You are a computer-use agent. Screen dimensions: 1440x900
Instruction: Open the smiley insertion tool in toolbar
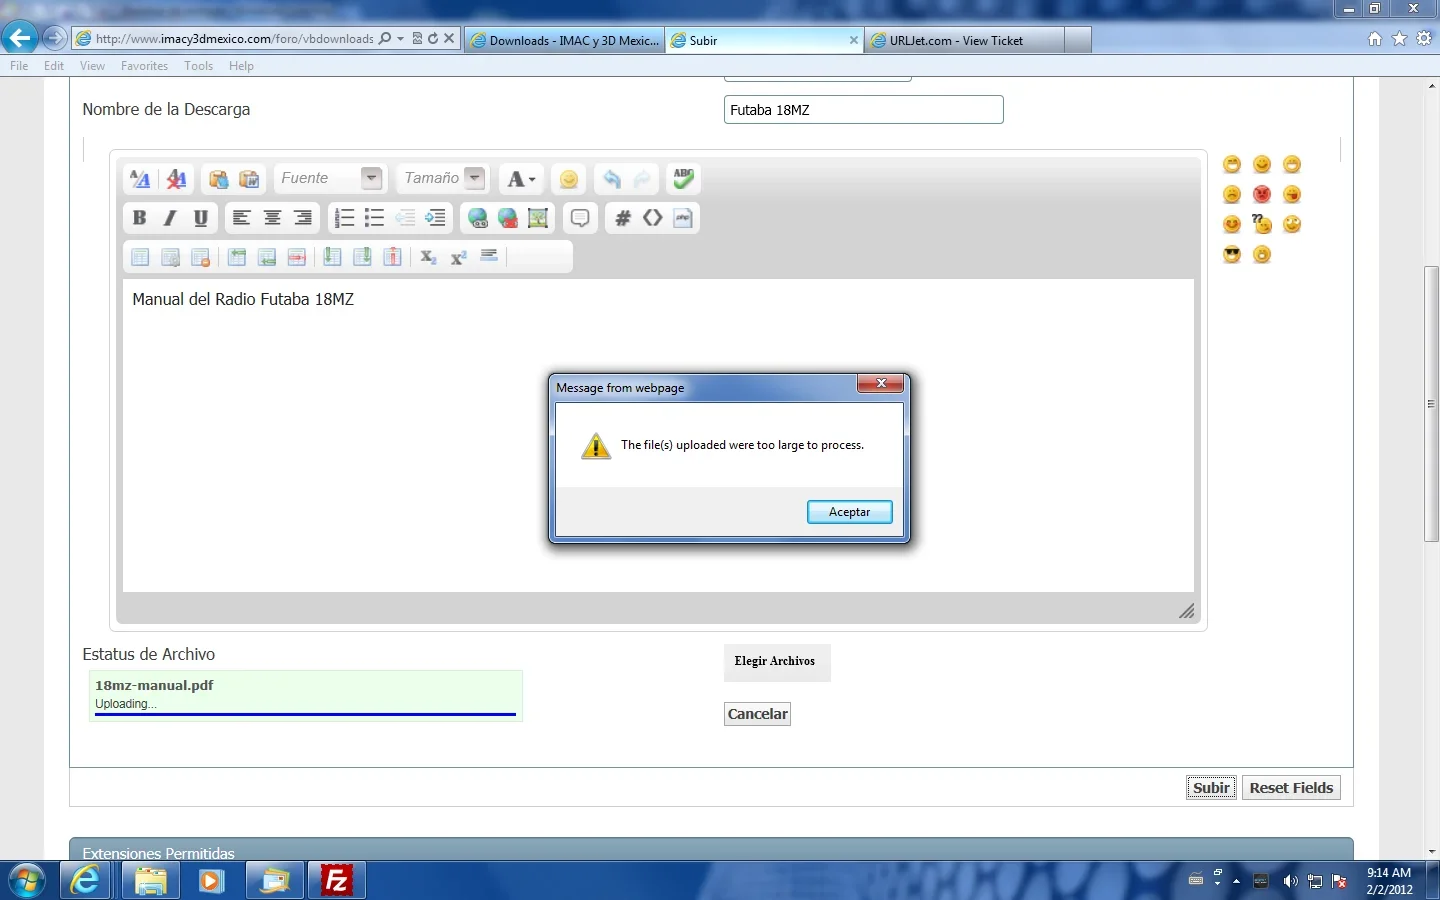pyautogui.click(x=568, y=179)
